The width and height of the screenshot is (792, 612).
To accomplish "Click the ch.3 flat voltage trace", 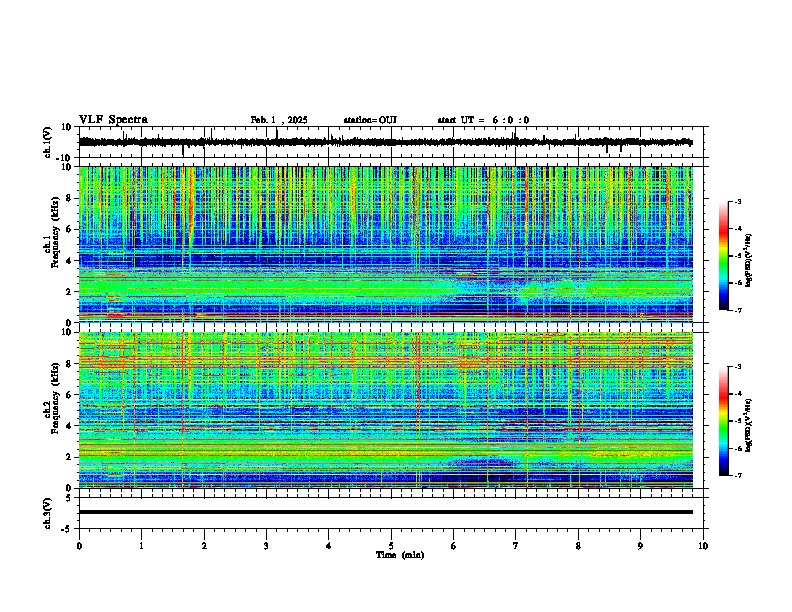I will click(x=385, y=512).
